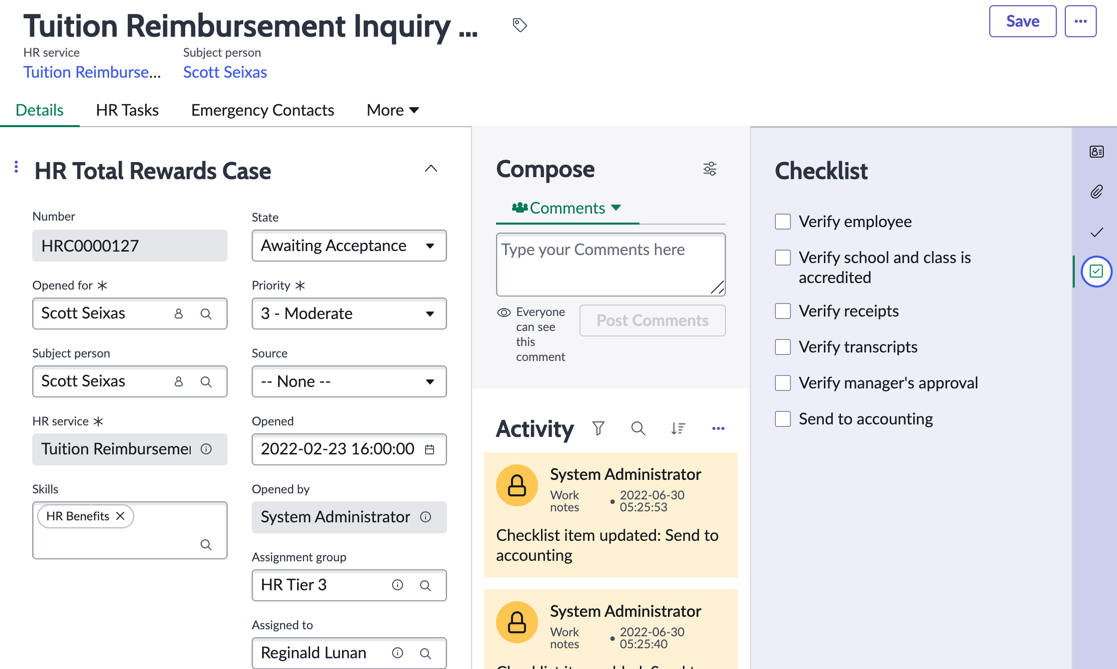Open the State dropdown Awaiting Acceptance

point(349,246)
